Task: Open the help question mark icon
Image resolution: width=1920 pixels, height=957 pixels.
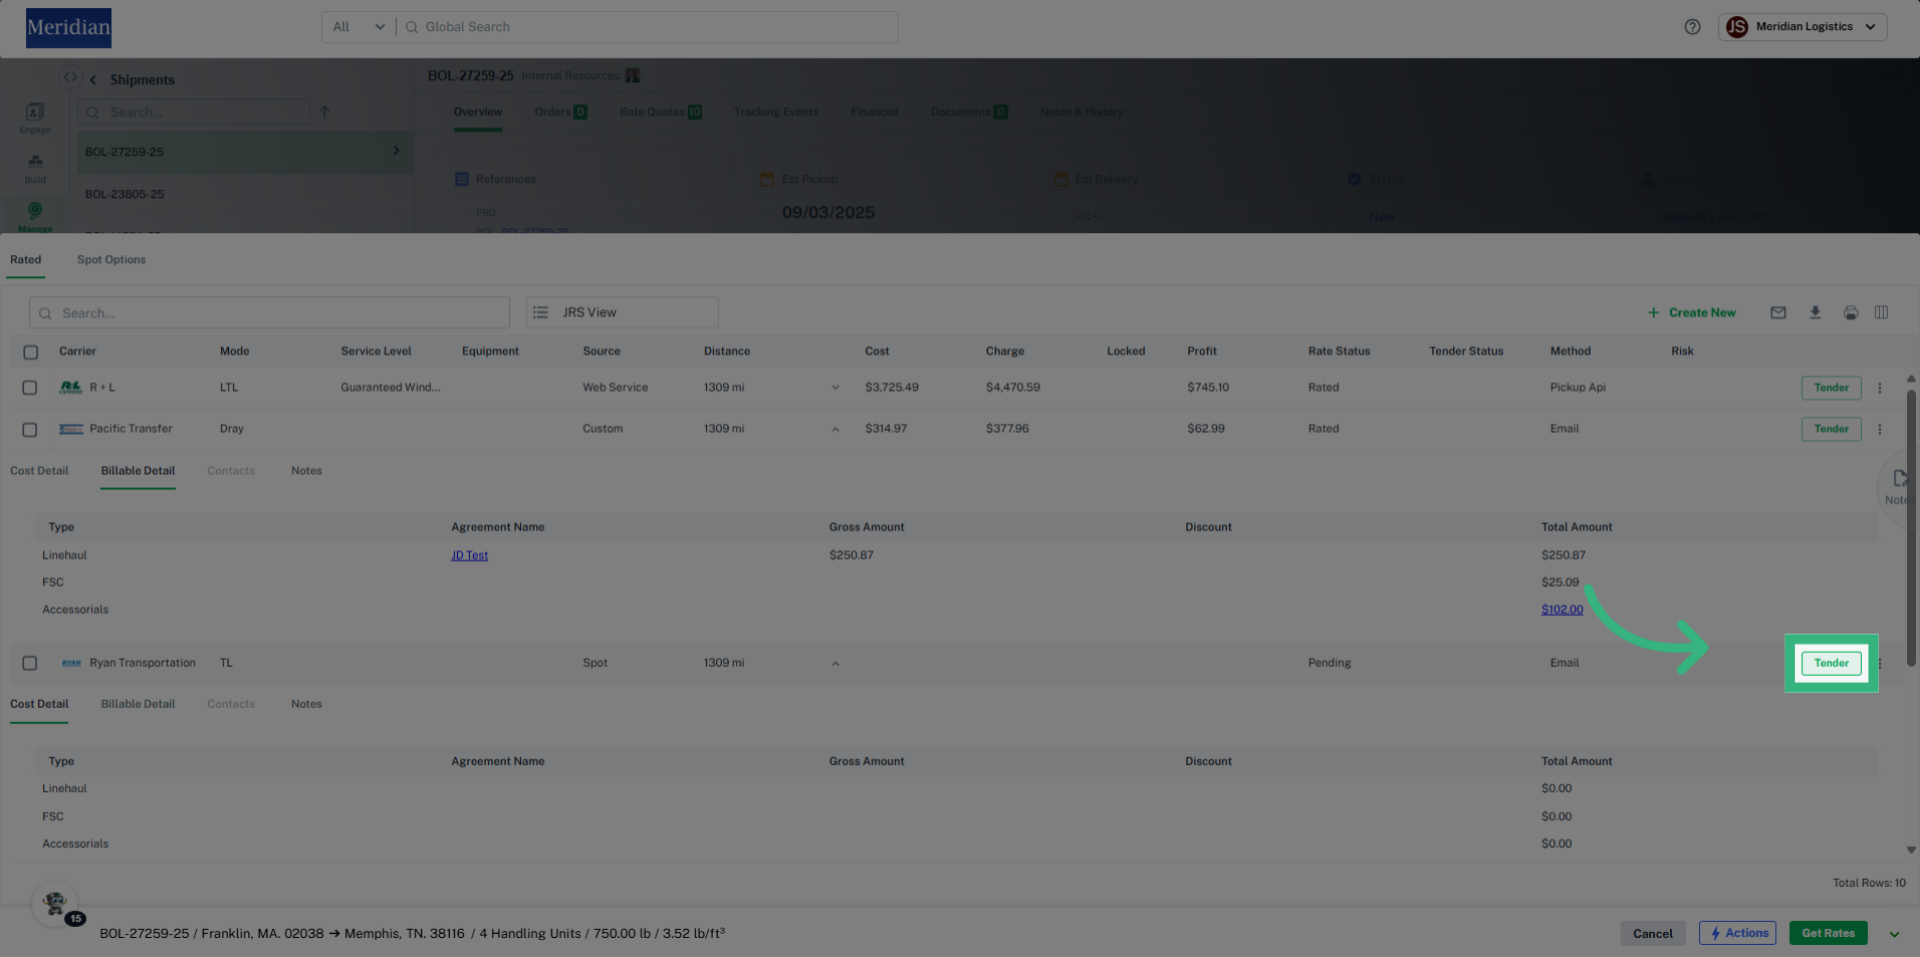Action: tap(1692, 27)
